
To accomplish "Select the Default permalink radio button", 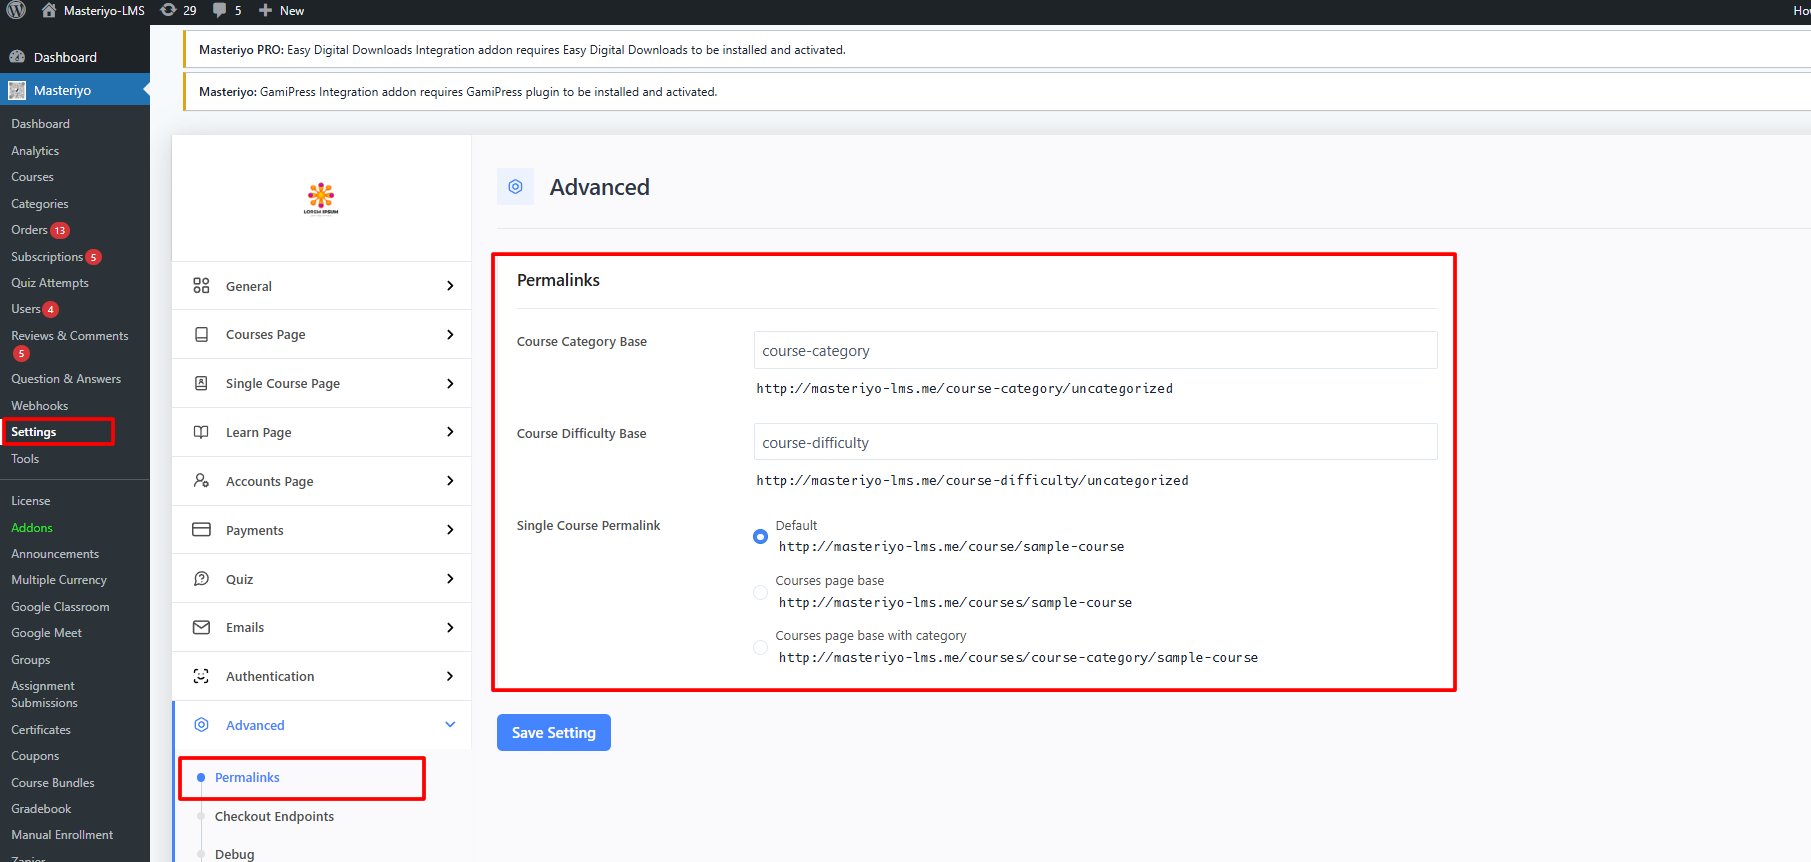I will 760,537.
